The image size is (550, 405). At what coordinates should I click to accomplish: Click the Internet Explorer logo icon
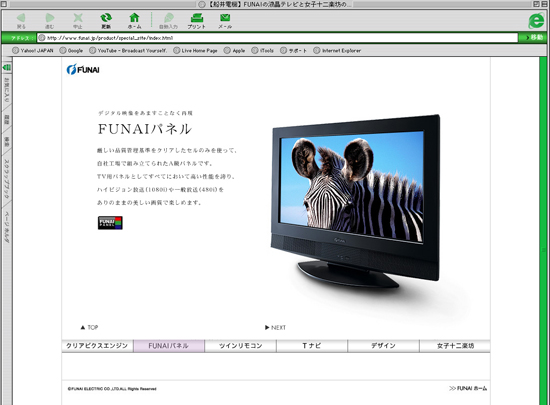[536, 21]
